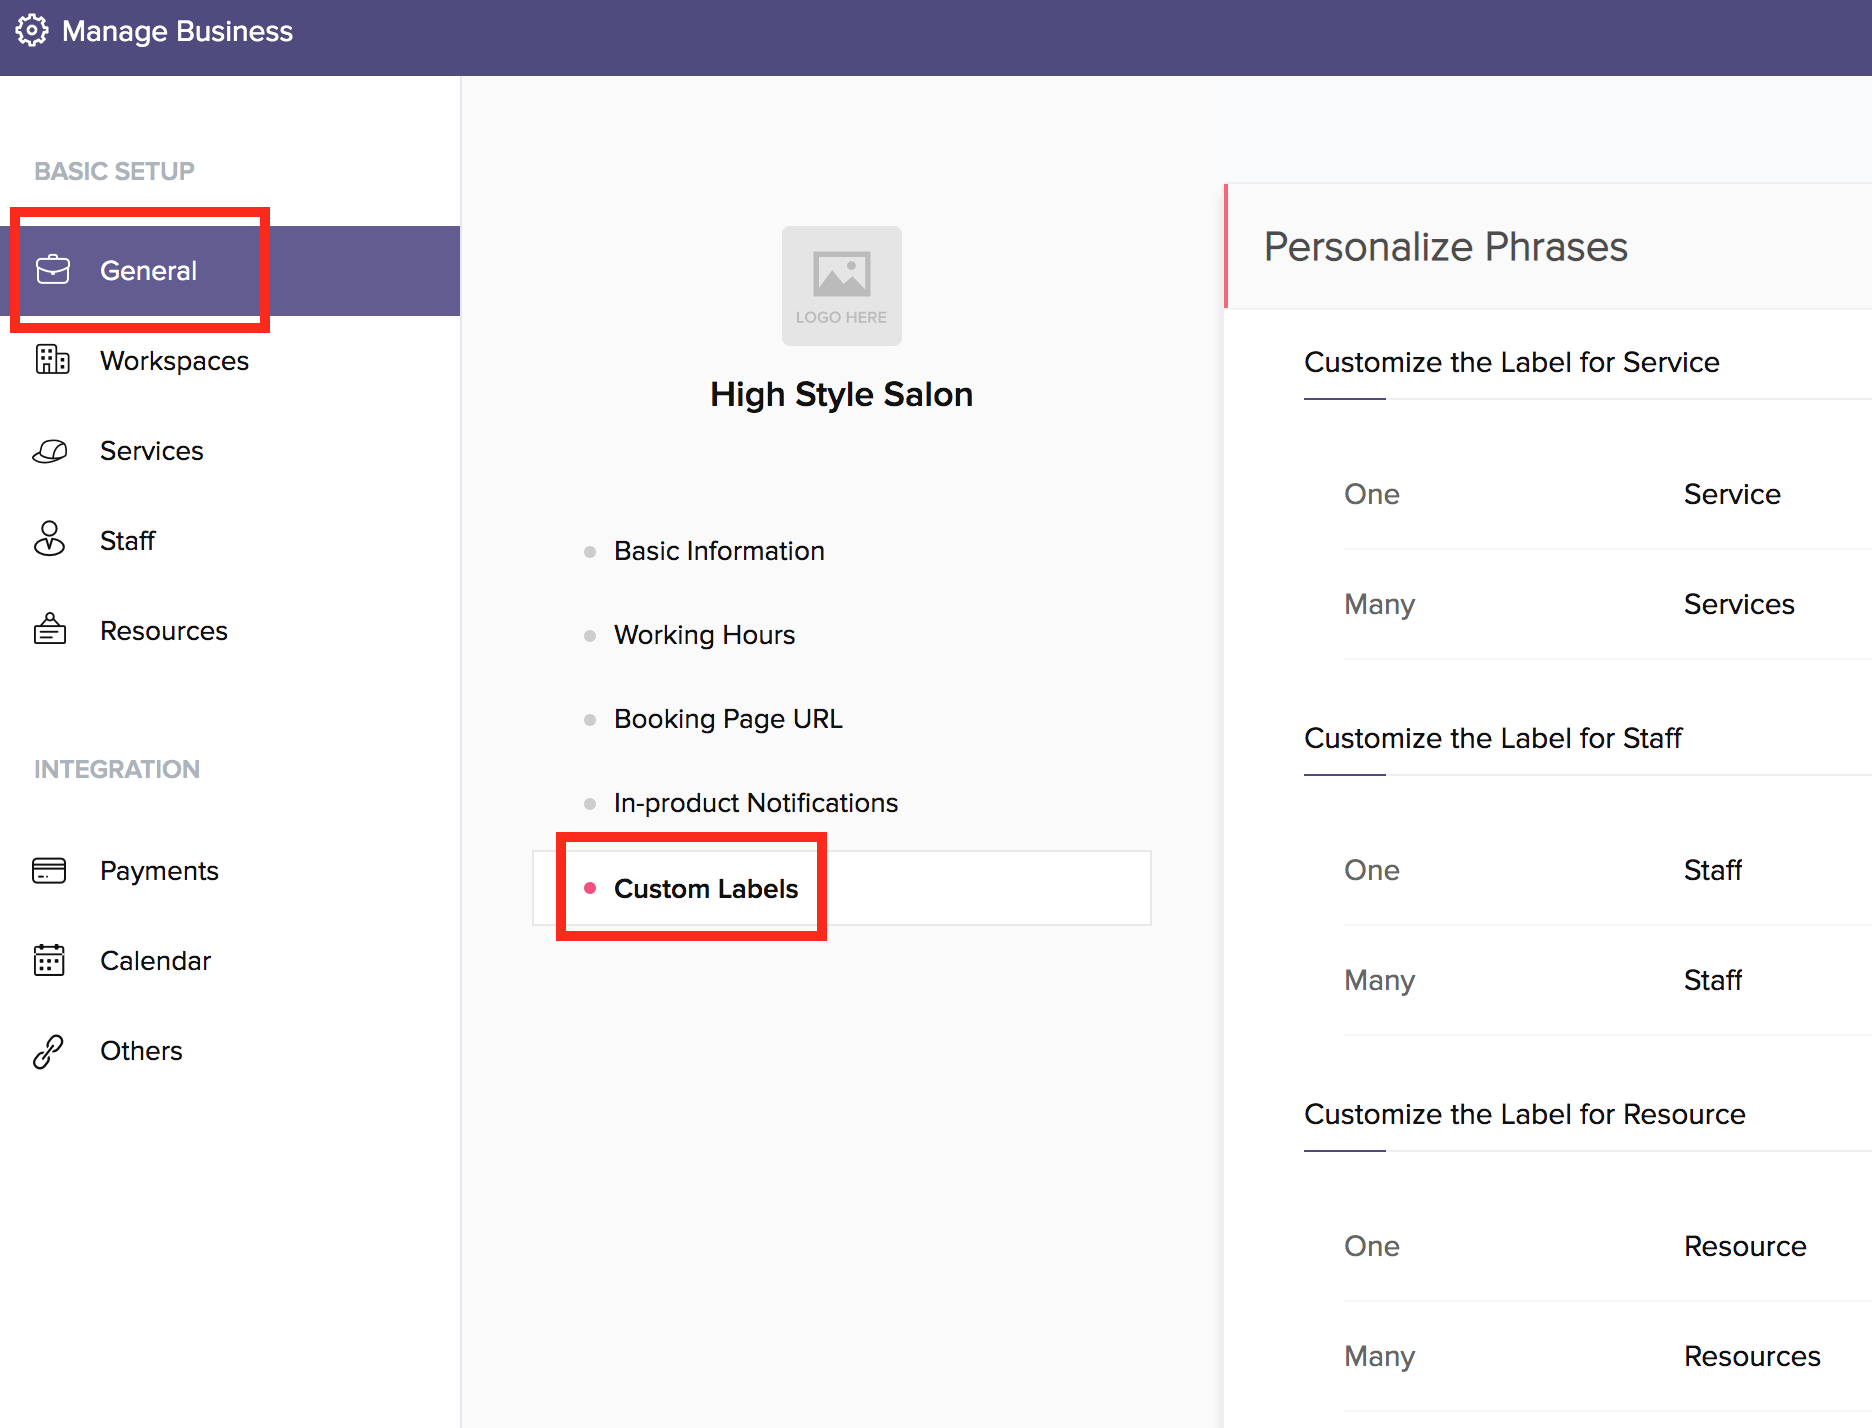Open the Staff person icon
The image size is (1872, 1428).
coord(49,539)
